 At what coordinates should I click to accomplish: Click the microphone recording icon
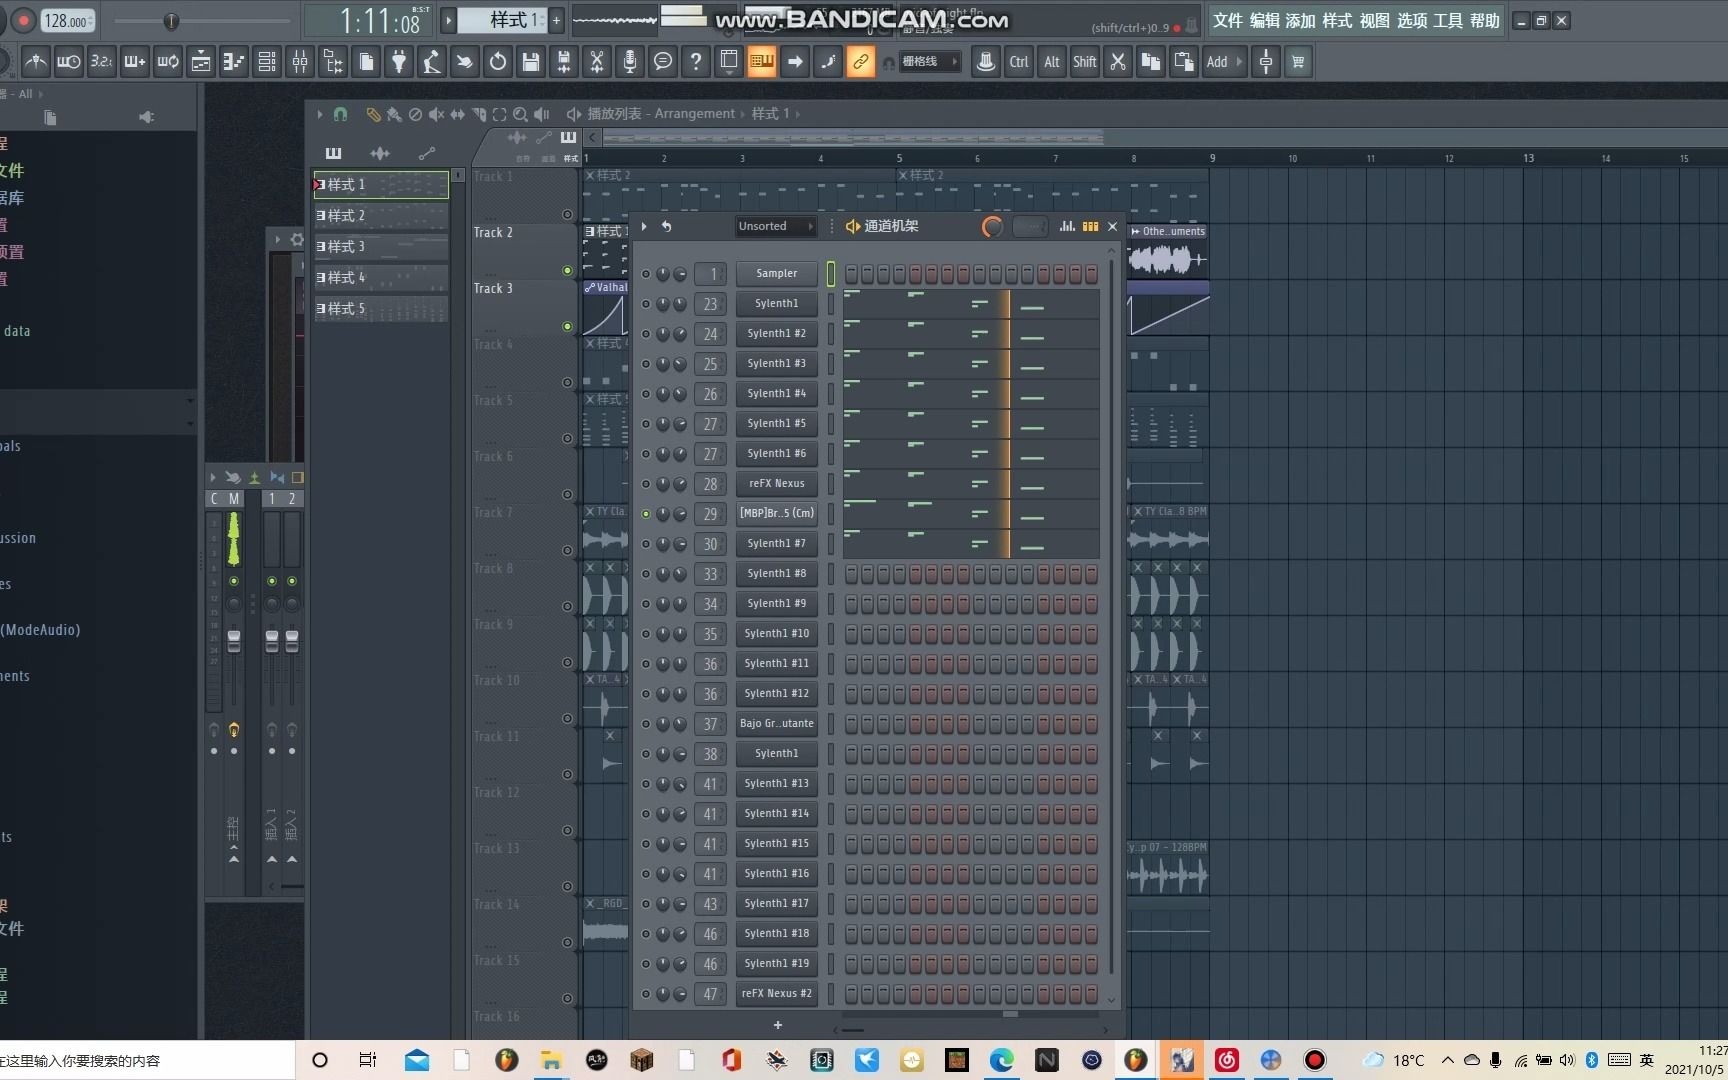[x=630, y=62]
